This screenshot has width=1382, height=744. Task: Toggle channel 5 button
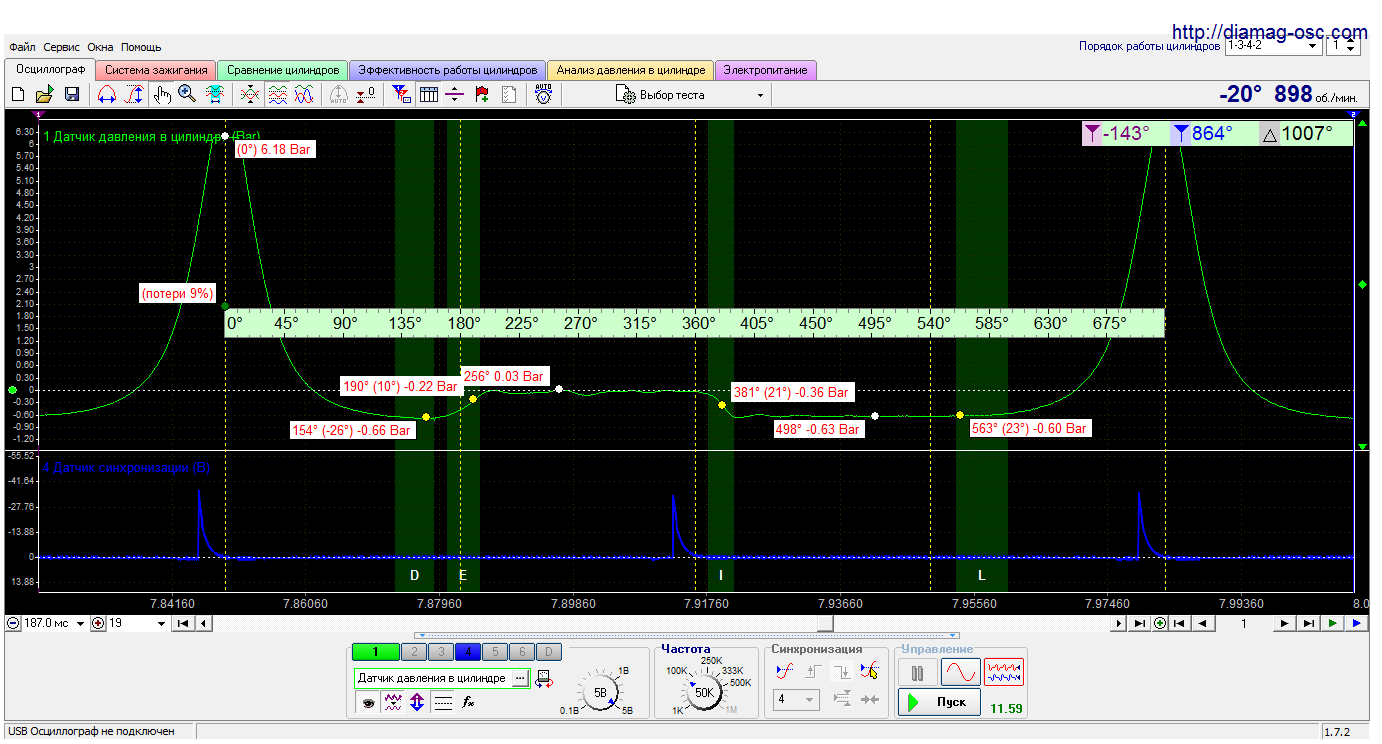[x=495, y=651]
